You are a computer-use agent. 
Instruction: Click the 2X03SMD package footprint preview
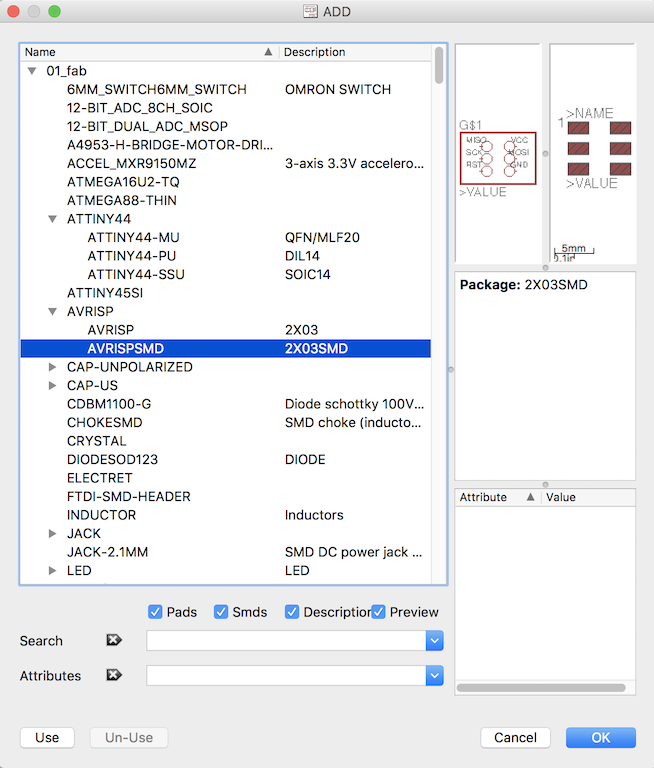pyautogui.click(x=593, y=153)
